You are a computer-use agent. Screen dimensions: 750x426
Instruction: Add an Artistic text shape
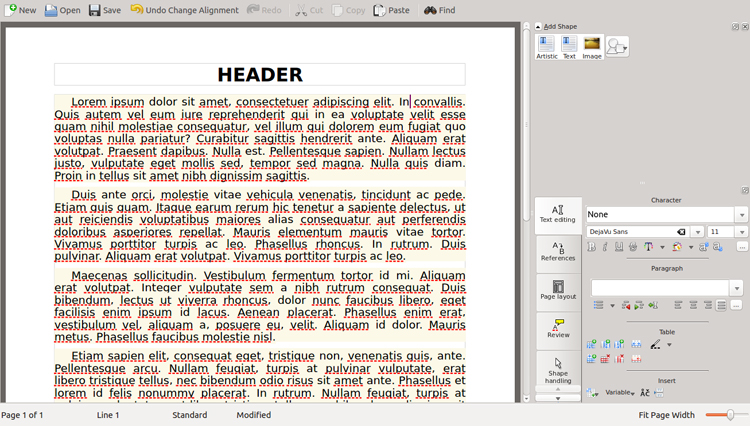(x=546, y=47)
